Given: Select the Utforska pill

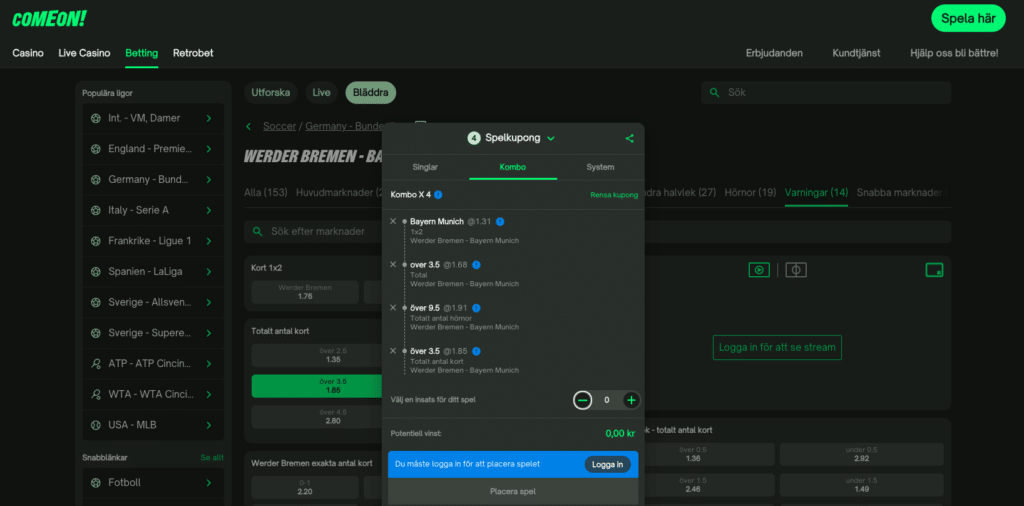Looking at the screenshot, I should click(270, 93).
